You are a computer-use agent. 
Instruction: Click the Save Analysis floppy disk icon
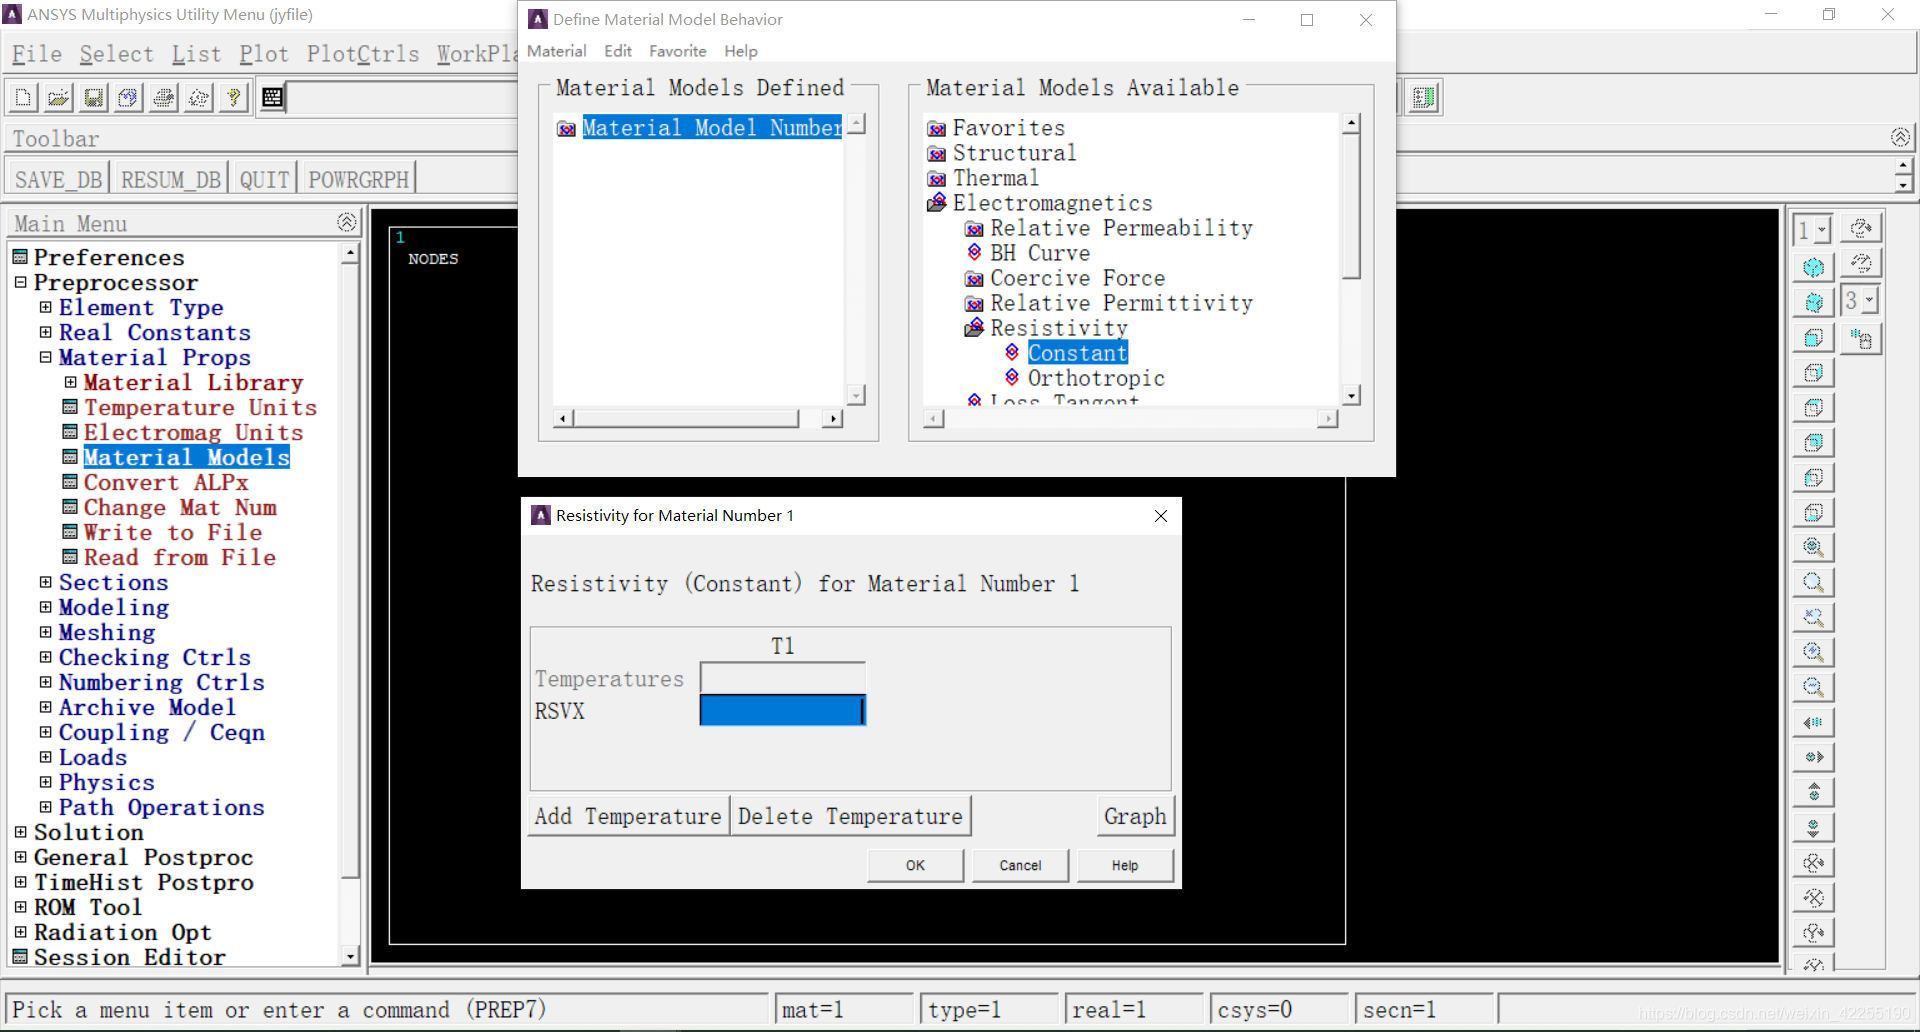point(93,97)
